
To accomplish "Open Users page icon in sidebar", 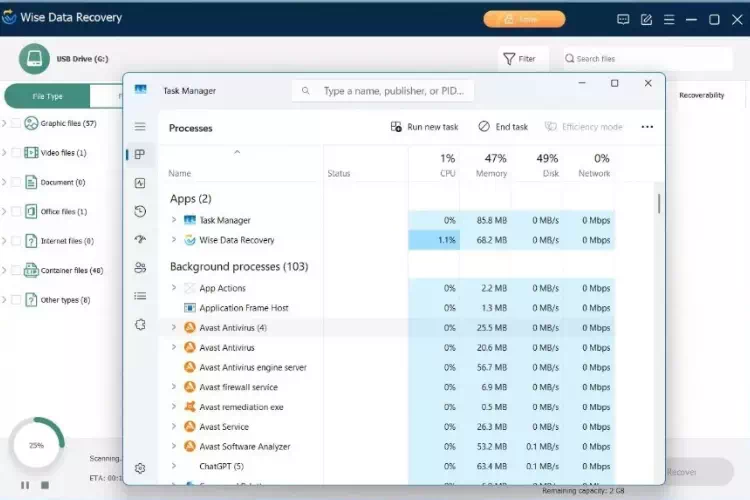I will click(140, 267).
